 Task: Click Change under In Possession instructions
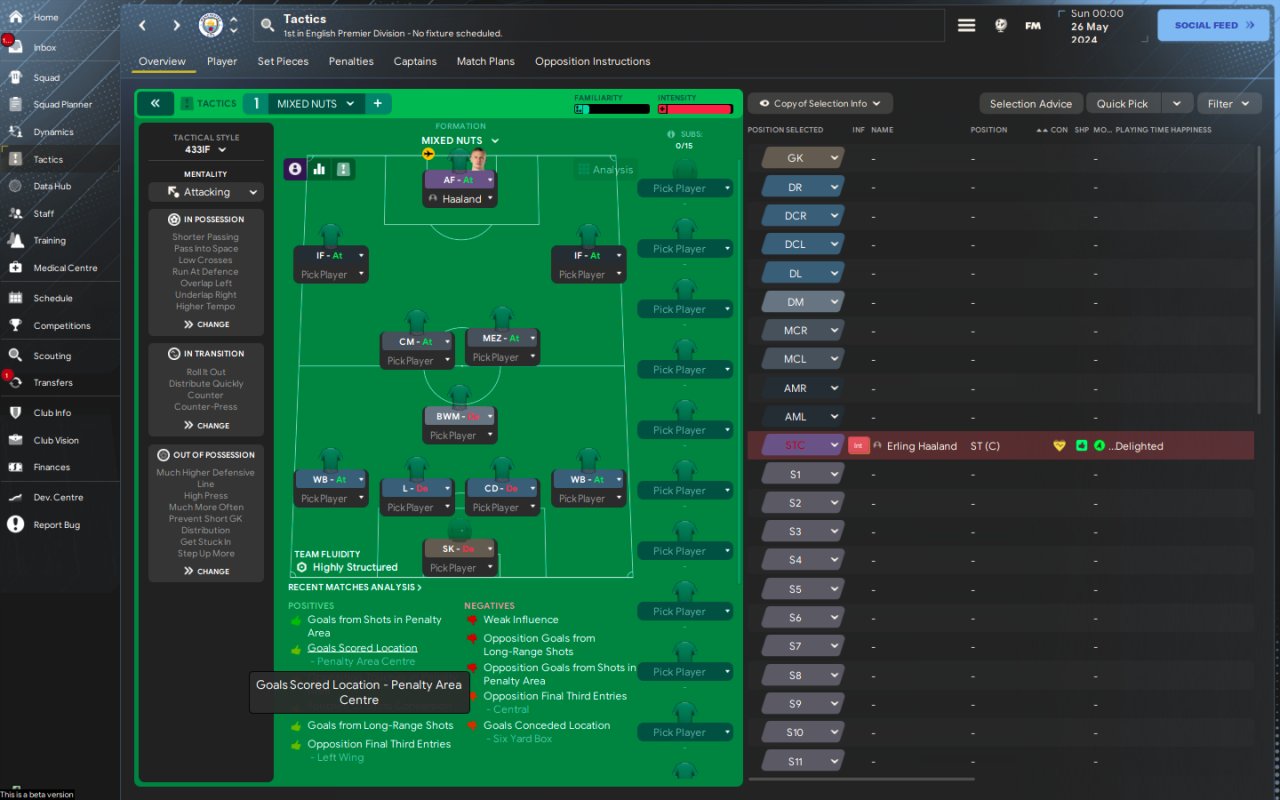[206, 325]
